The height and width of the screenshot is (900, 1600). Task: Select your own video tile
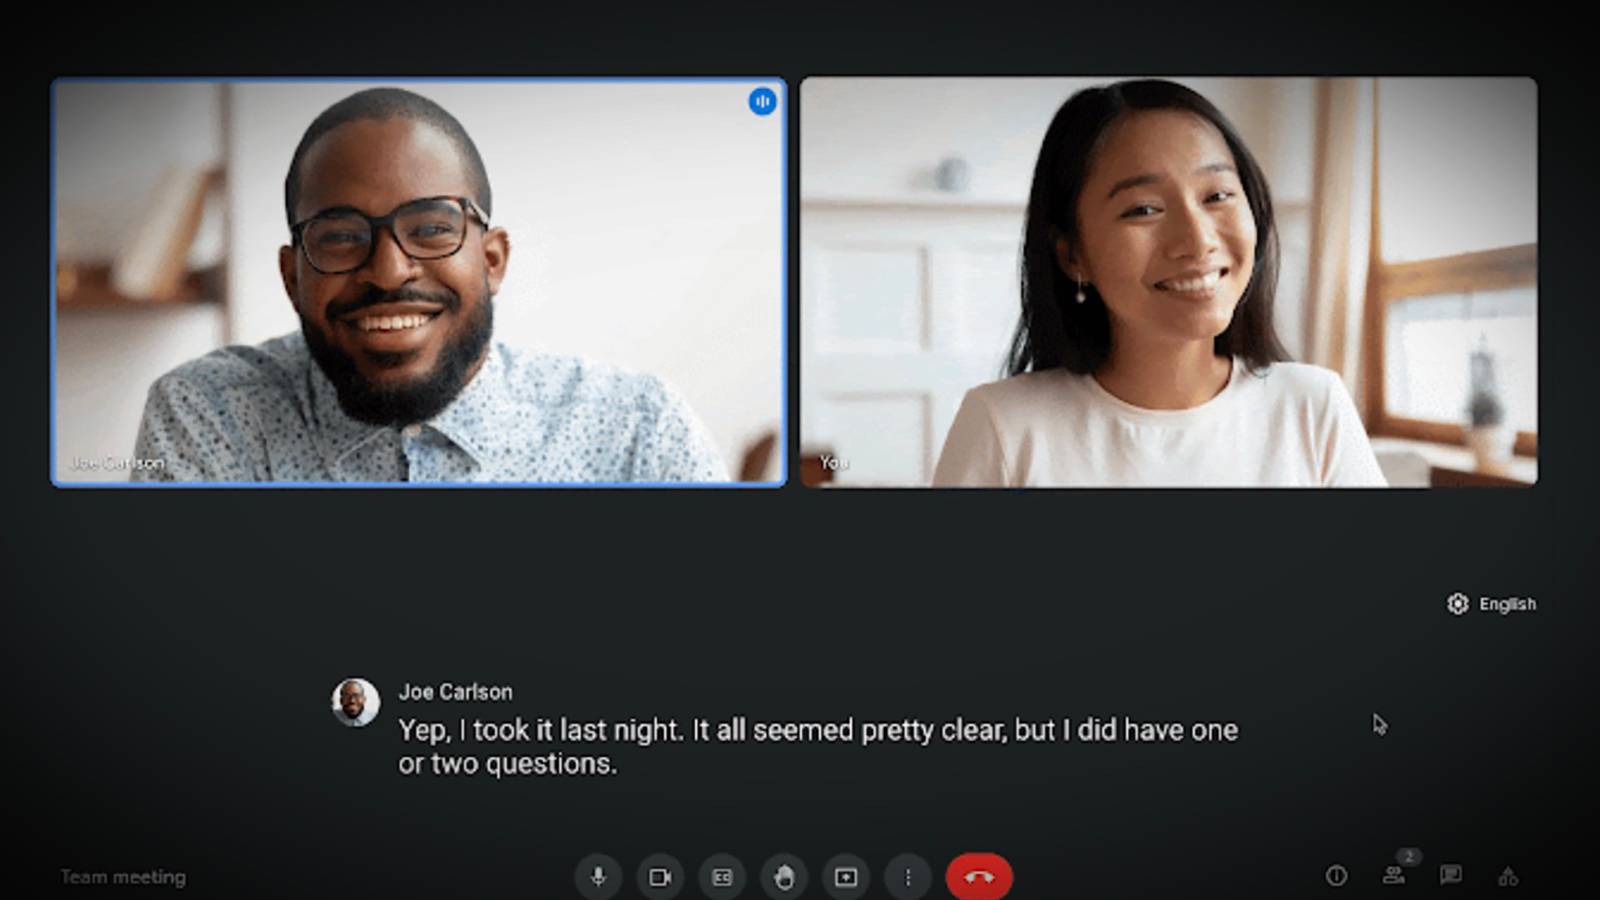[1170, 280]
